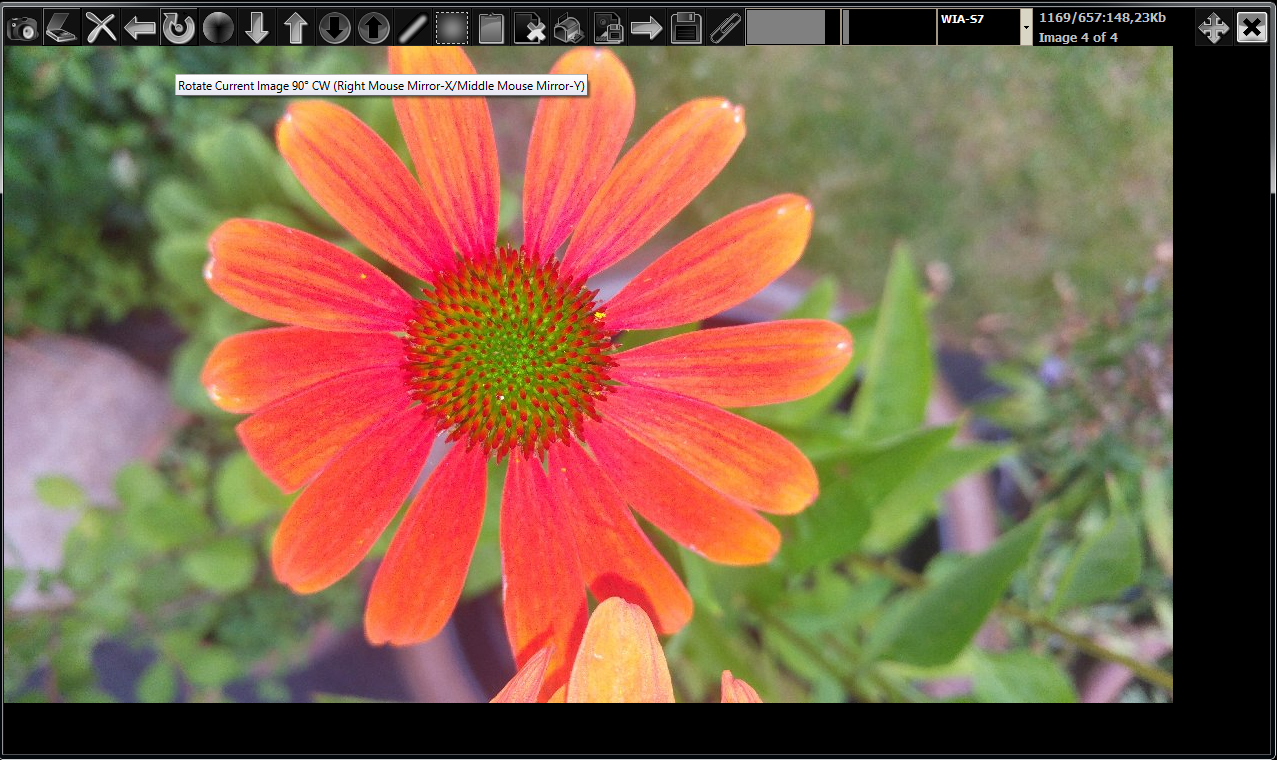This screenshot has height=760, width=1277.
Task: Click the camera capture icon
Action: pos(22,28)
